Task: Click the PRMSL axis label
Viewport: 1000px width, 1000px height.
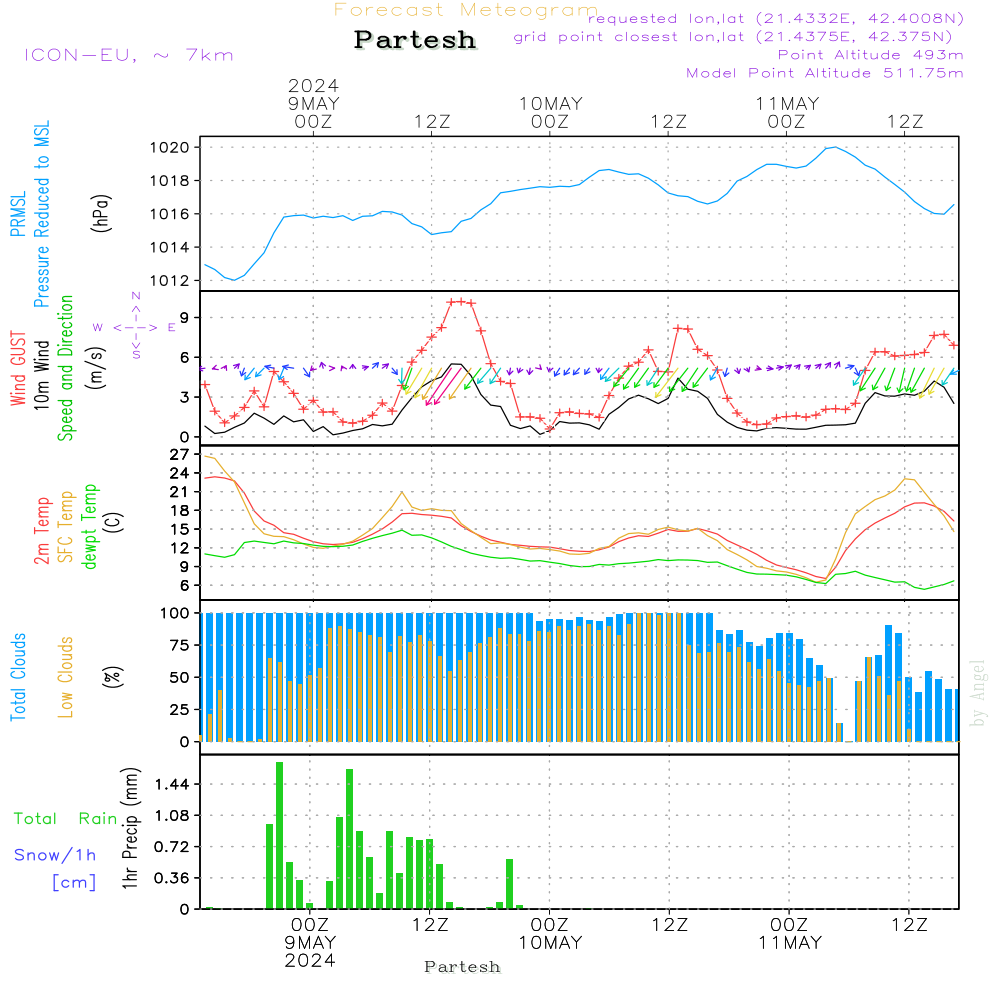Action: coord(17,214)
